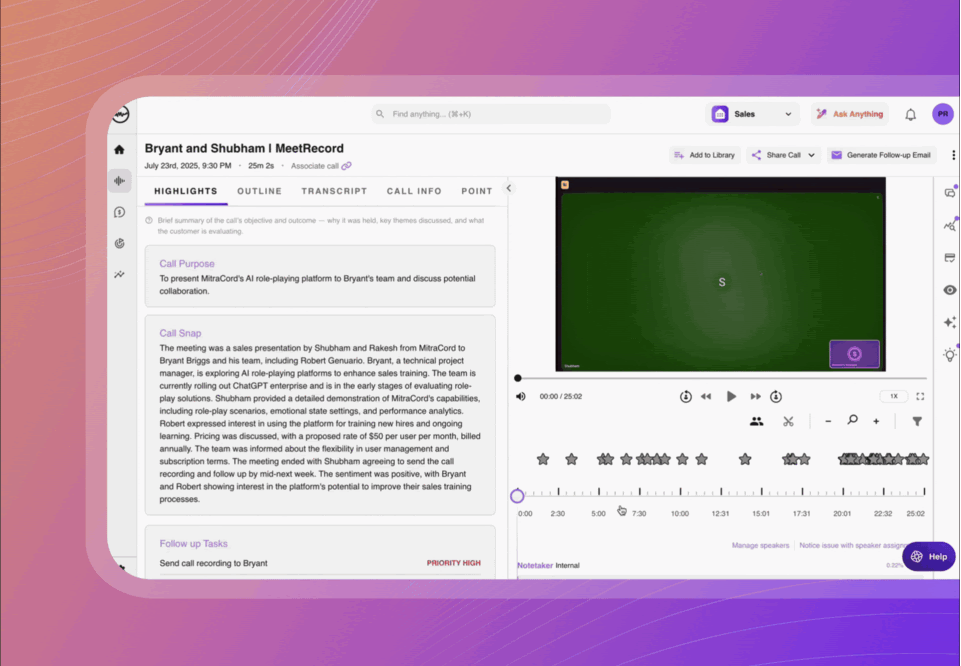961x666 pixels.
Task: Click the Manage speakers link
Action: (761, 545)
